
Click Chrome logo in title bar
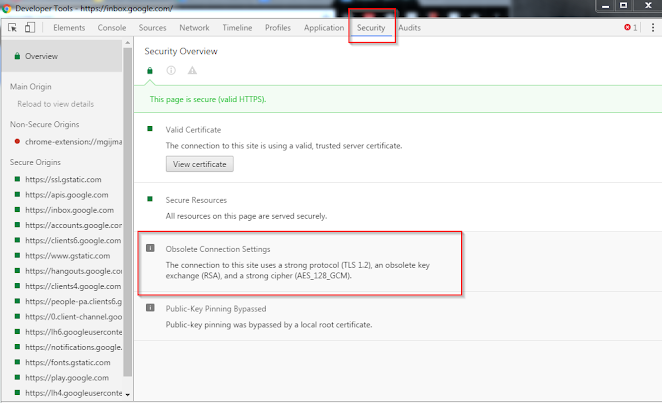[x=6, y=8]
